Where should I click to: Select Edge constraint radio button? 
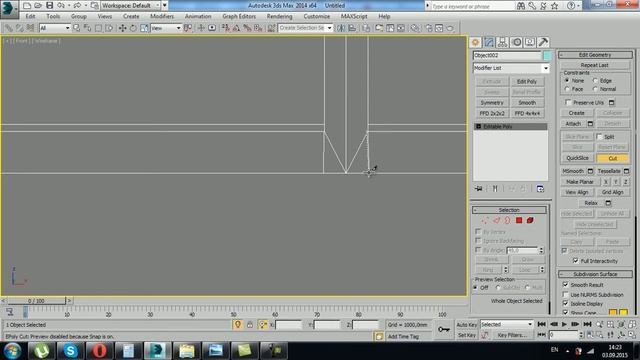tap(595, 80)
